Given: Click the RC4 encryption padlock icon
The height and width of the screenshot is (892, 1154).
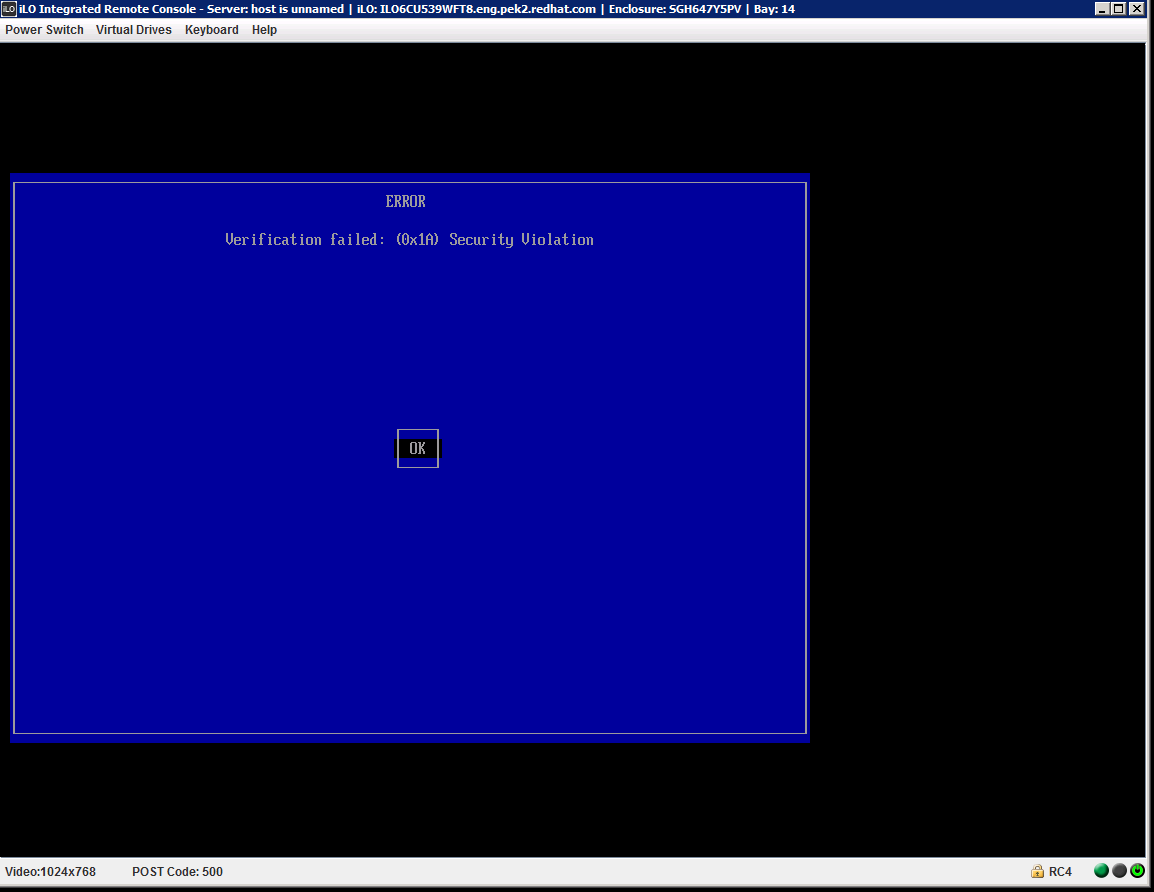Looking at the screenshot, I should (1038, 872).
